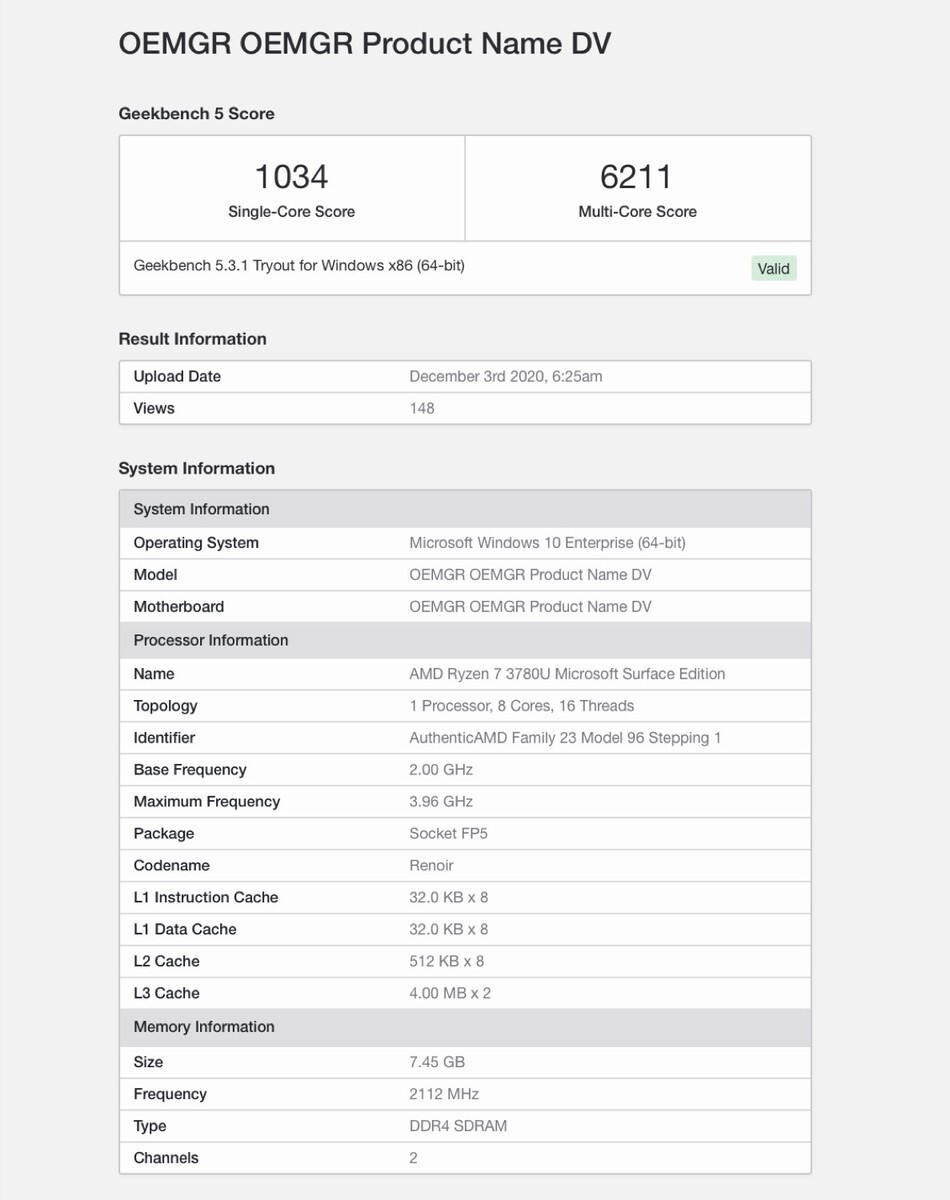
Task: Click the Processor Information section header
Action: (x=211, y=640)
